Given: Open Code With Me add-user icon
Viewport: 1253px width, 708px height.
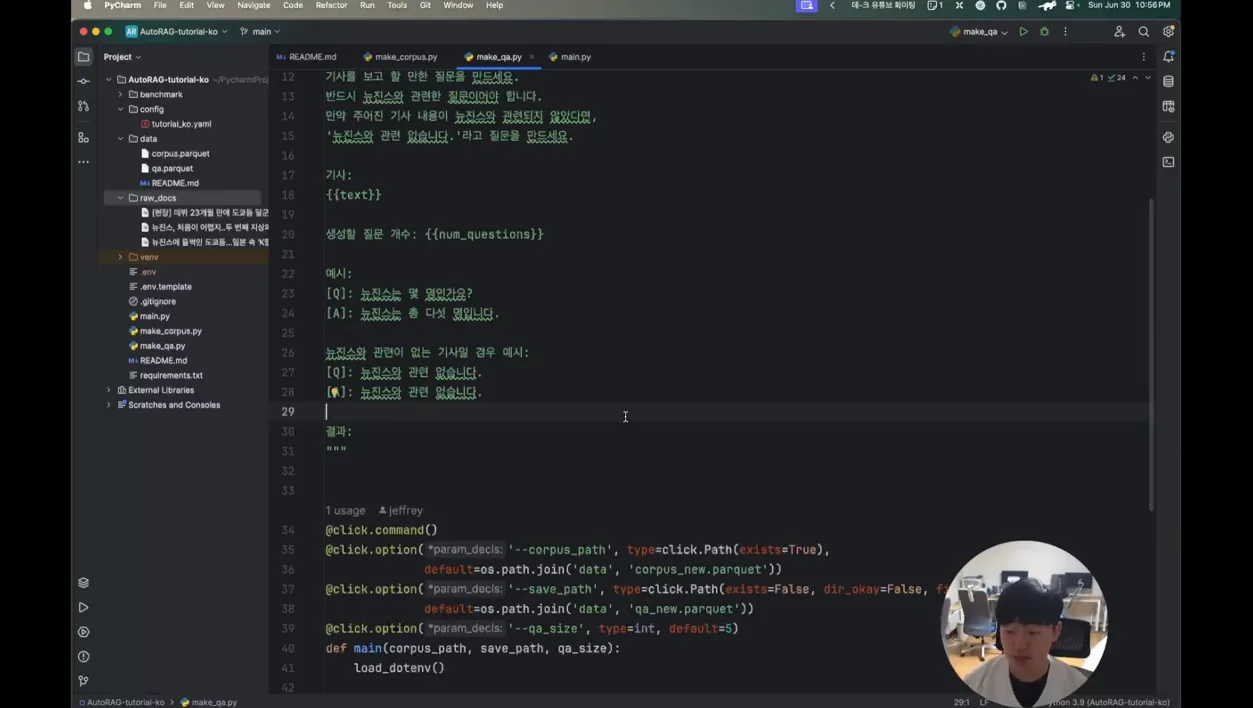Looking at the screenshot, I should click(1119, 32).
